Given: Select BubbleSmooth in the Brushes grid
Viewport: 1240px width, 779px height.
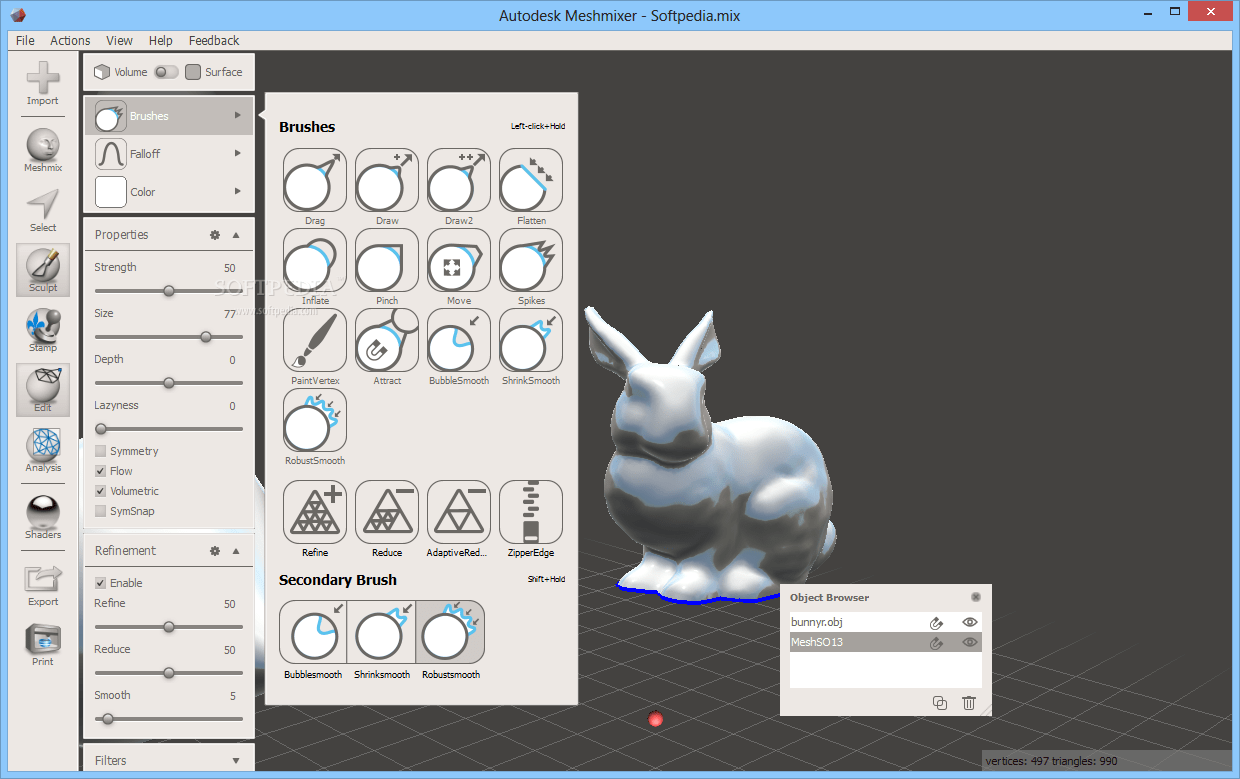Looking at the screenshot, I should point(459,340).
